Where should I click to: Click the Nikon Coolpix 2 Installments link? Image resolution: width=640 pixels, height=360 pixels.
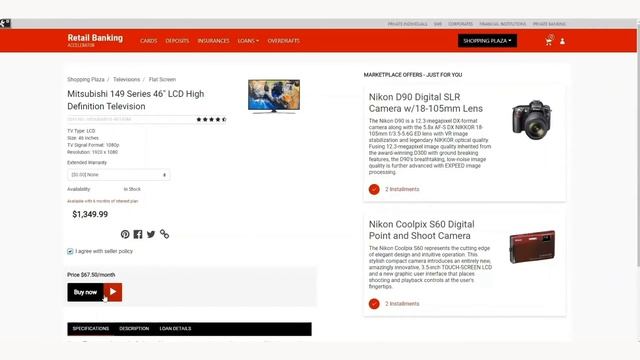[402, 304]
